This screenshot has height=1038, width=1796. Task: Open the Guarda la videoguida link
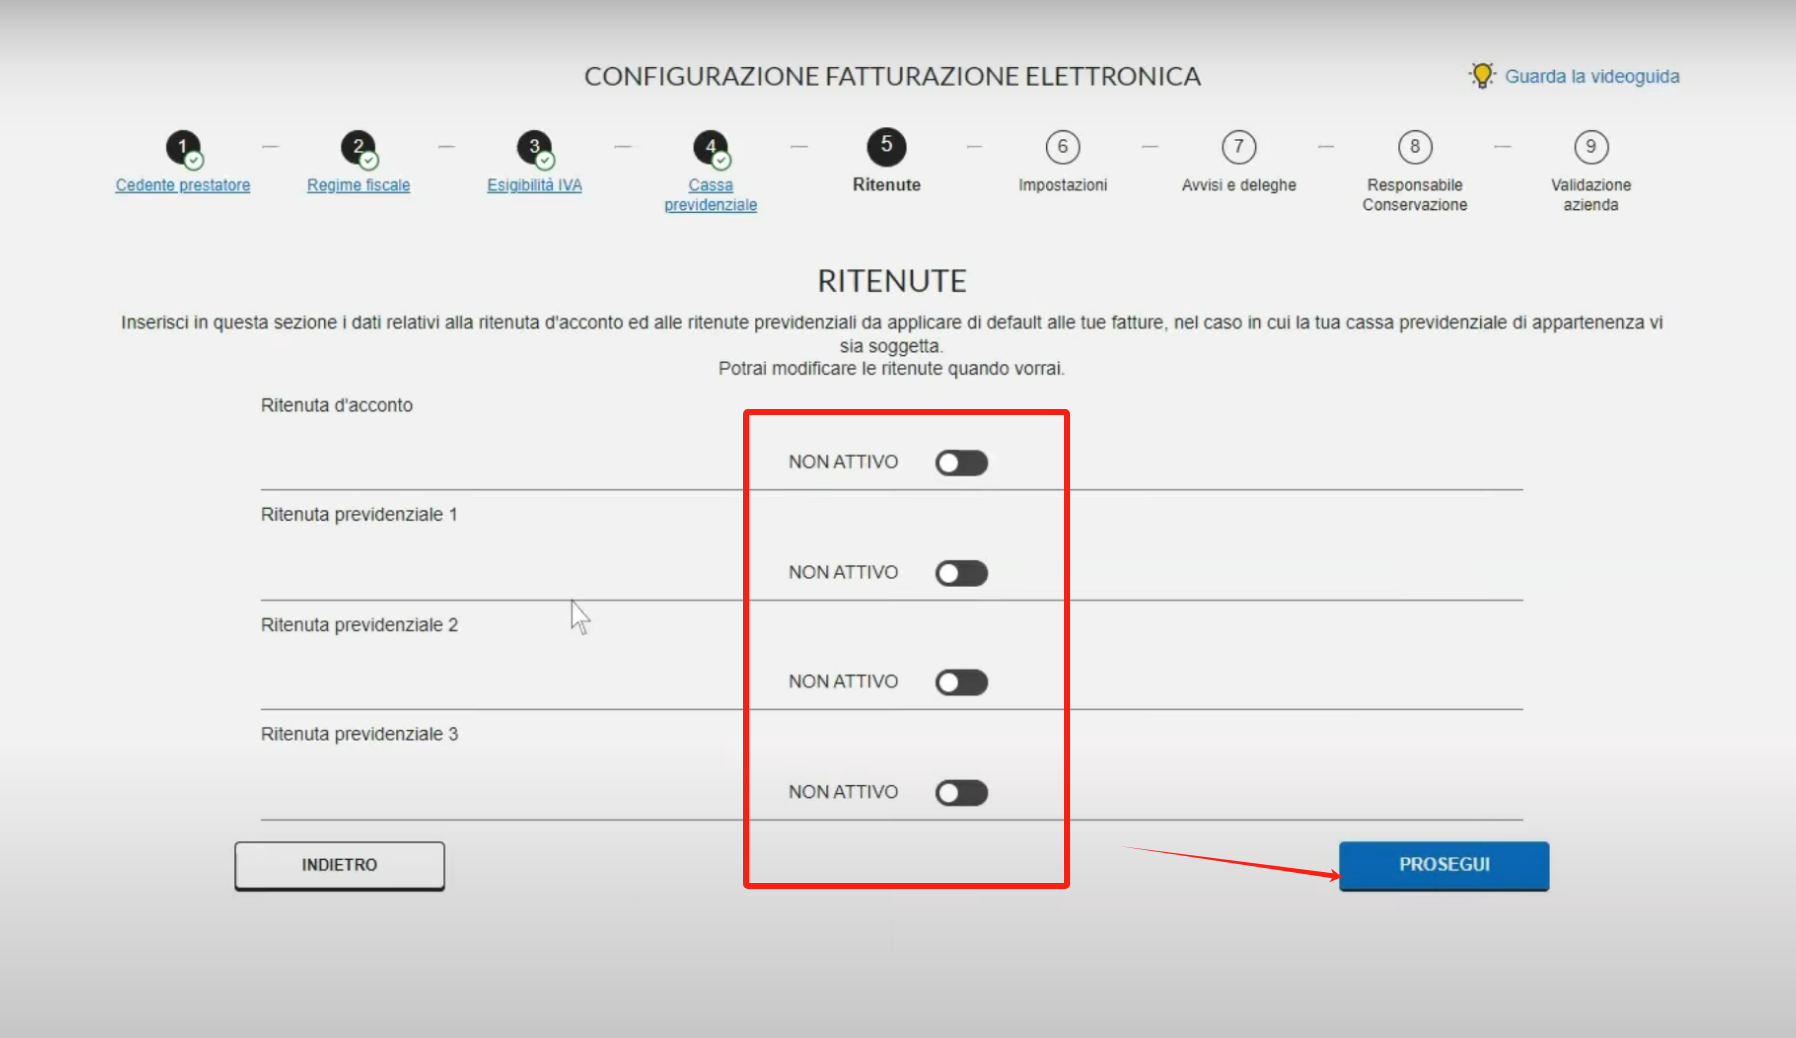pos(1592,76)
